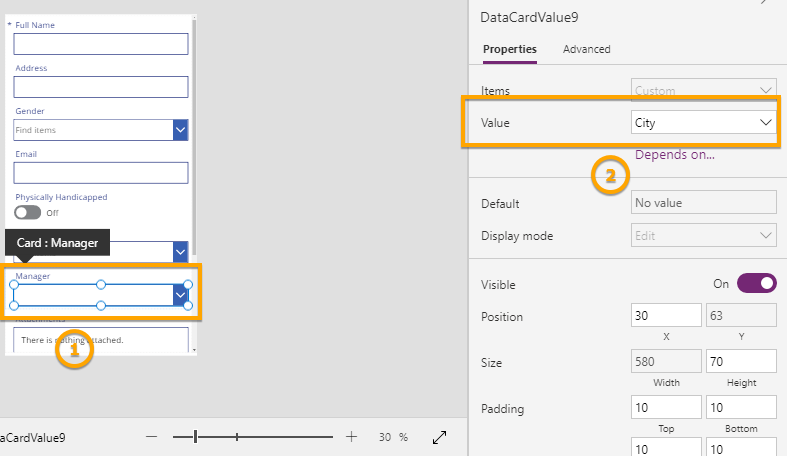
Task: Select the Properties tab
Action: tap(510, 49)
